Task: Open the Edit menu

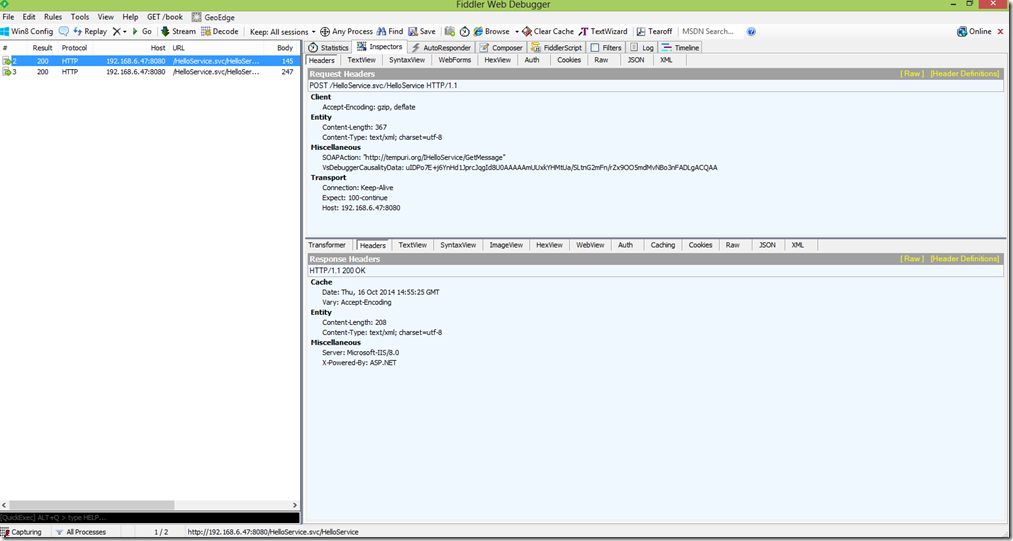Action: pyautogui.click(x=29, y=17)
